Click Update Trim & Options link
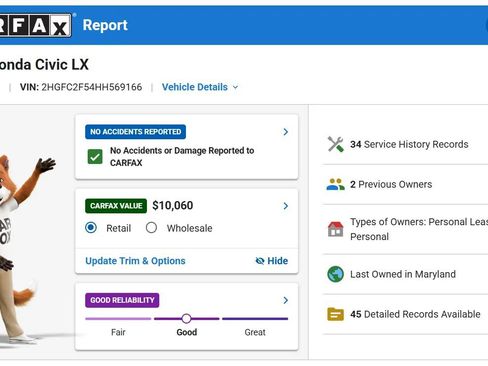Viewport: 488px width, 366px height. pos(135,261)
